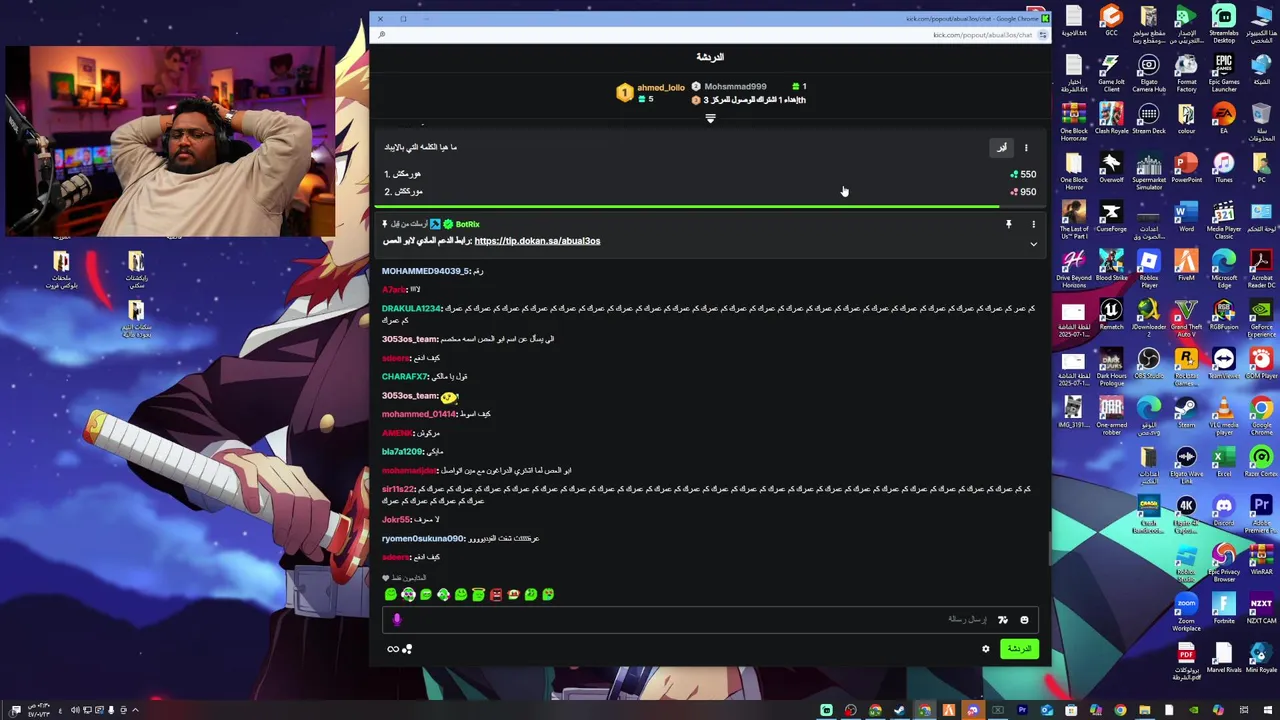Open Excel desktop icon
1280x720 pixels.
pyautogui.click(x=1223, y=462)
